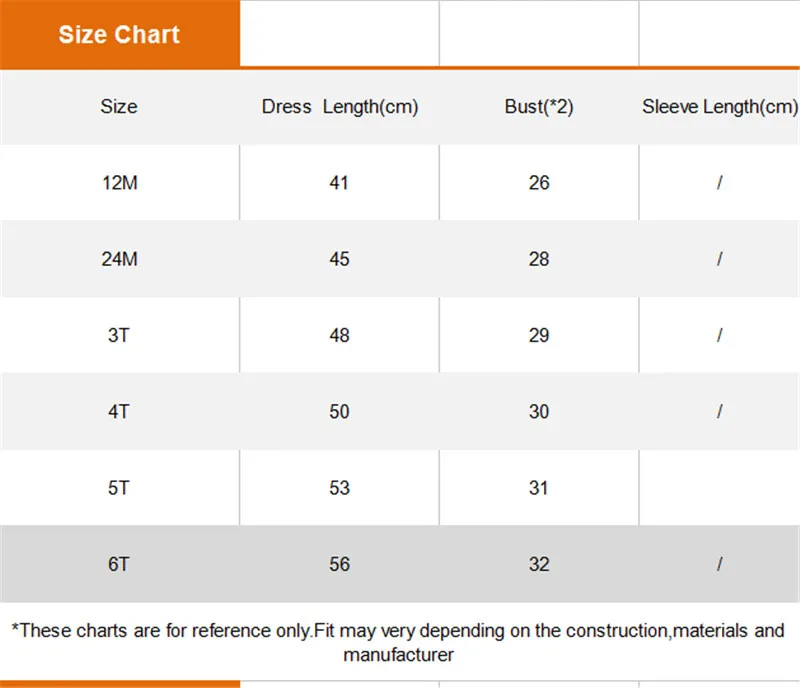Screen dimensions: 800x688
Task: Select the 4T size cell
Action: coord(119,411)
